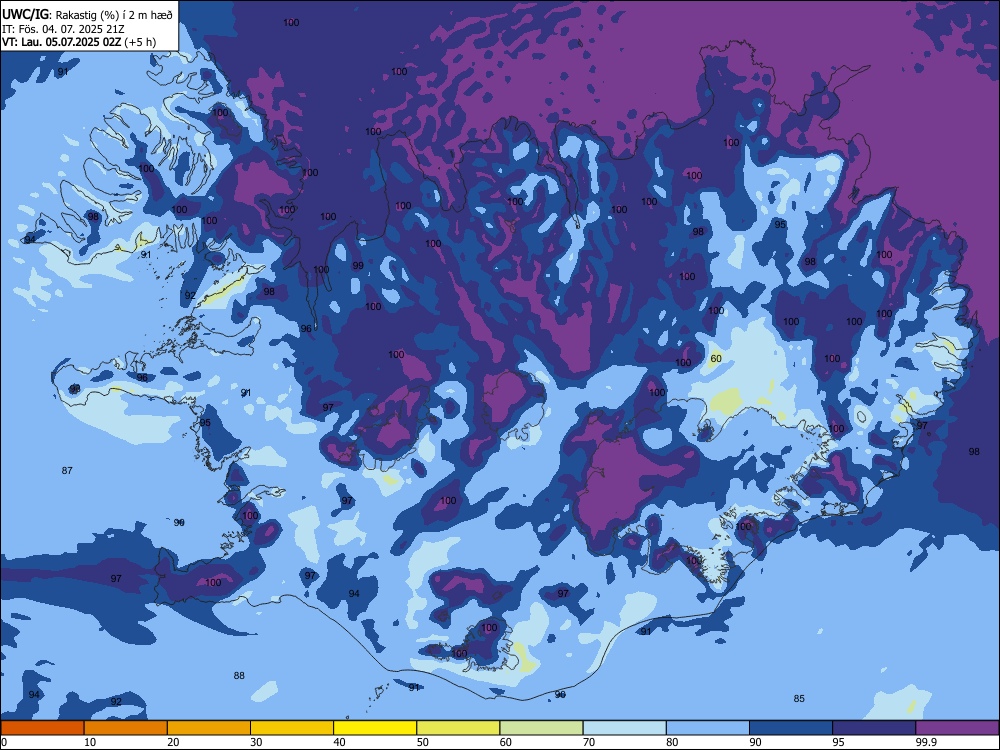Click the amber 20–30 legend swatch
1000x750 pixels.
click(x=209, y=727)
